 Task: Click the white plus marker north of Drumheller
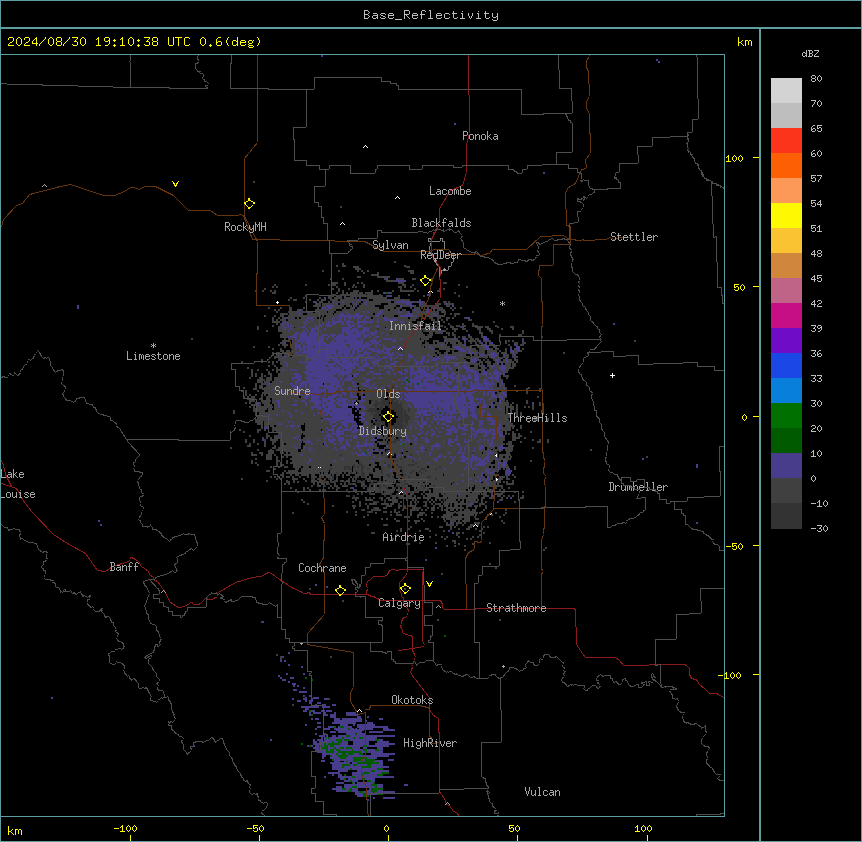point(612,375)
